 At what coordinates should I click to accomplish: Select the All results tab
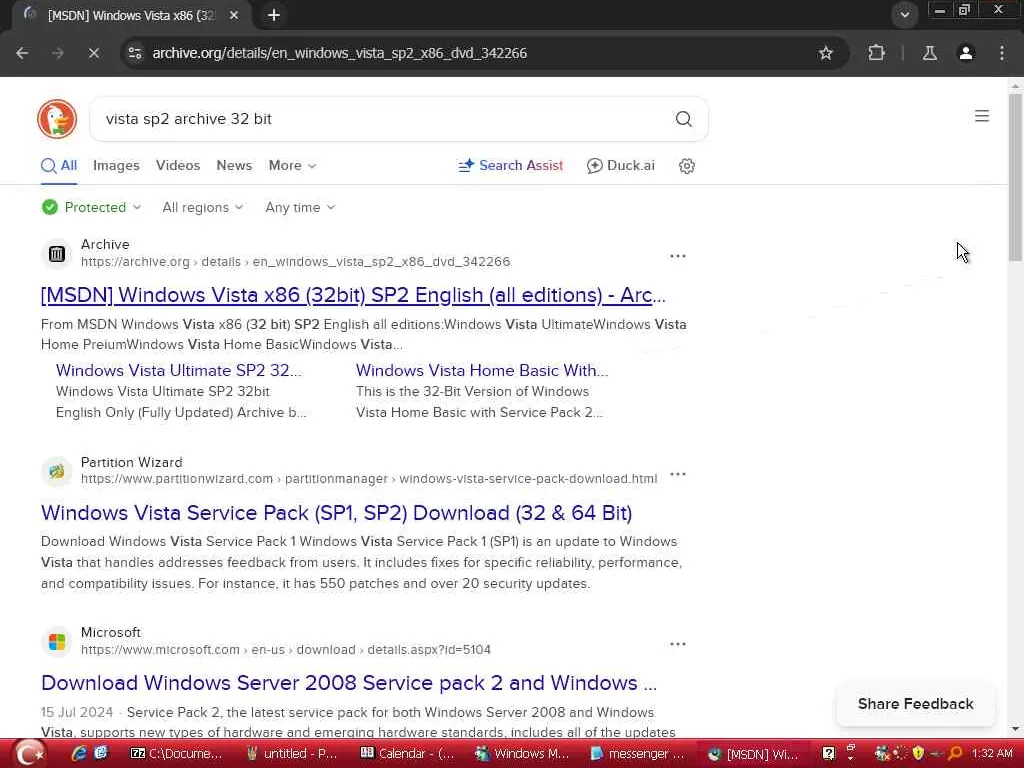tap(59, 166)
